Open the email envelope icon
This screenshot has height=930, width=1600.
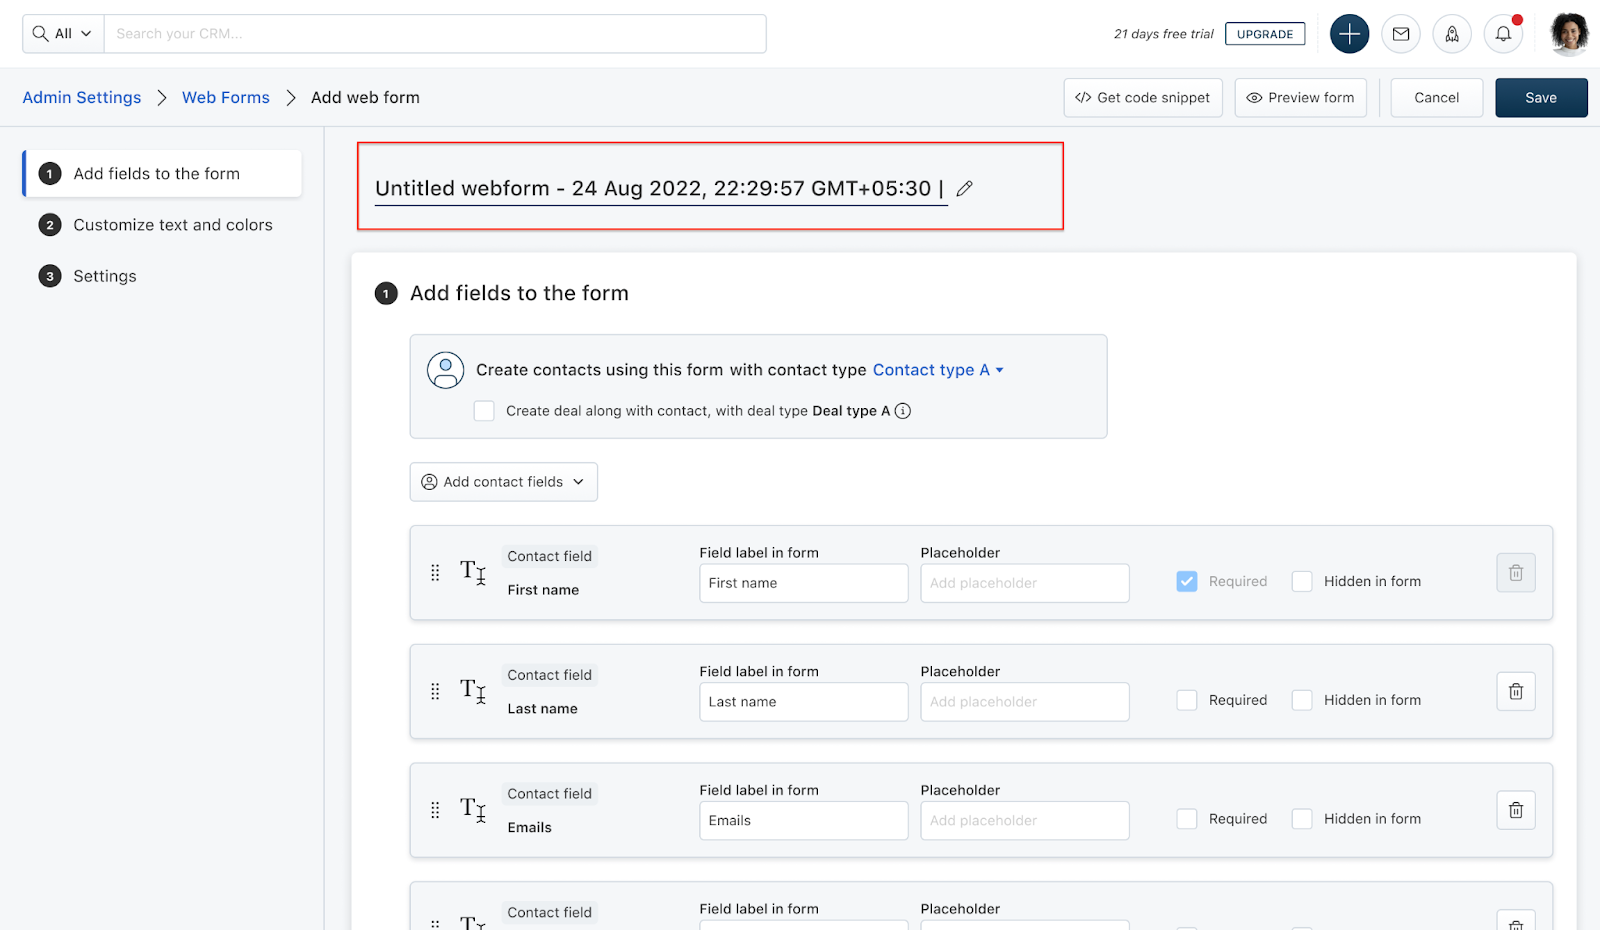[x=1401, y=34]
